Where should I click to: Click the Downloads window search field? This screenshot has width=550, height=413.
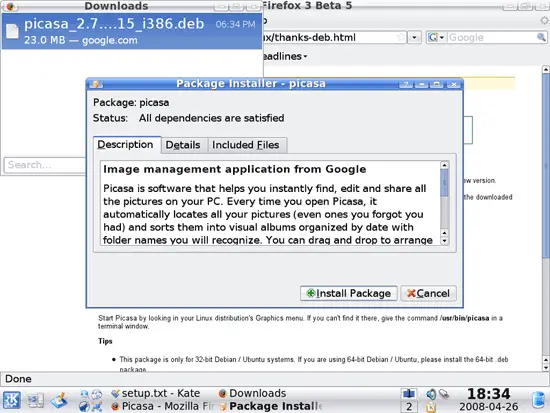(45, 165)
